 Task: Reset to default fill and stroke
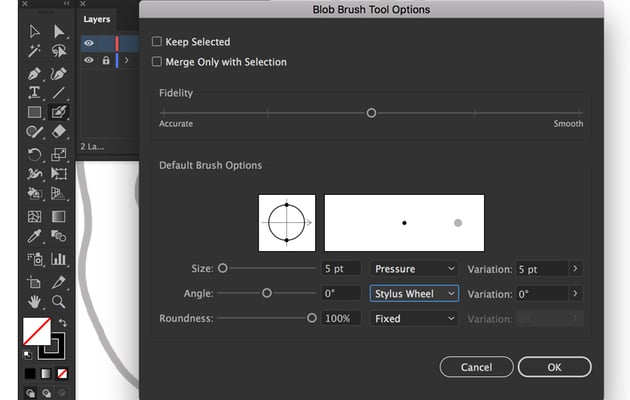coord(27,355)
